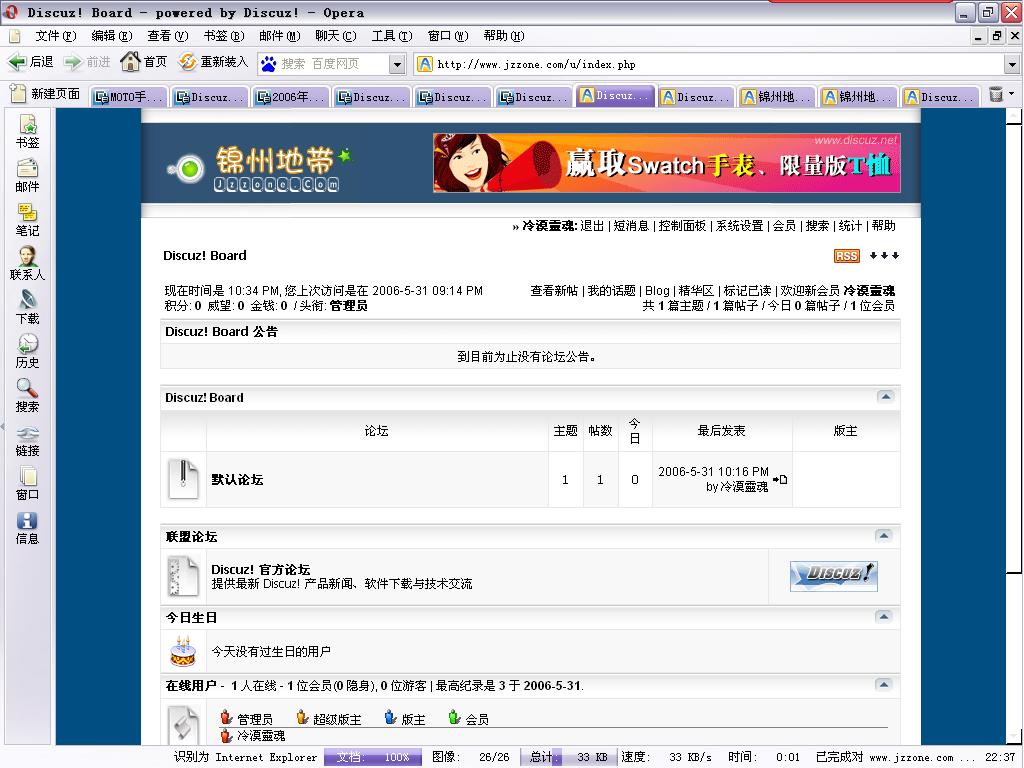Open the 帮助 menu in menu bar
Image resolution: width=1024 pixels, height=768 pixels.
point(504,36)
